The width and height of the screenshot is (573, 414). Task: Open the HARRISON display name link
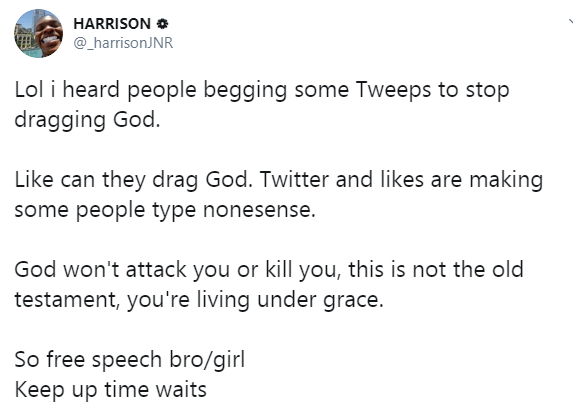(112, 24)
